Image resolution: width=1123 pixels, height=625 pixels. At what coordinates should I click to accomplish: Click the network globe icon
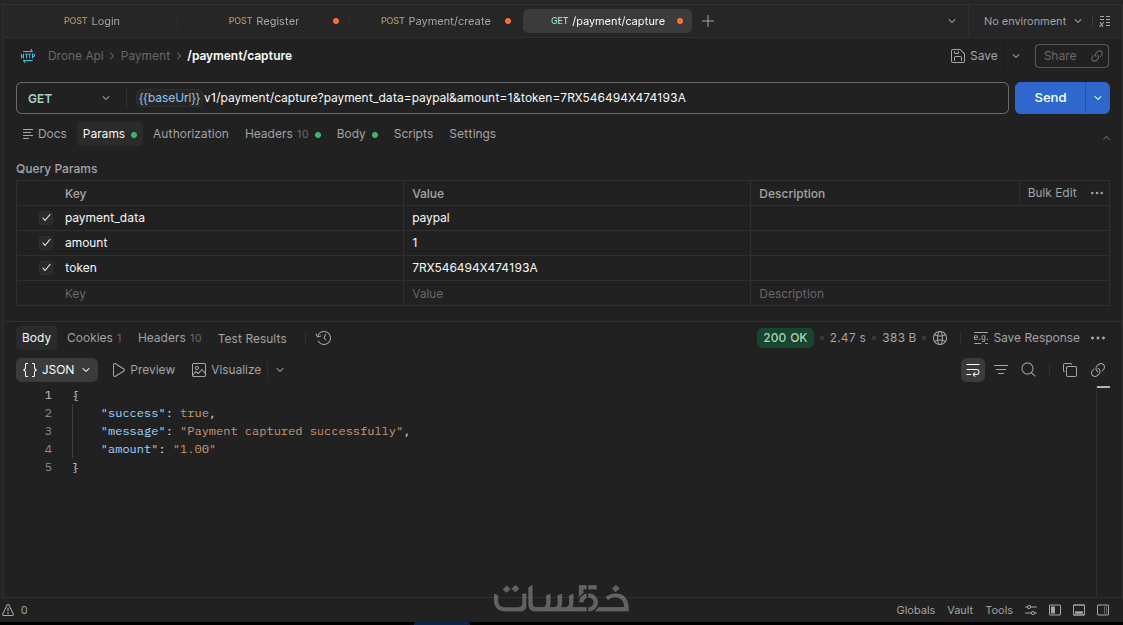(x=940, y=338)
